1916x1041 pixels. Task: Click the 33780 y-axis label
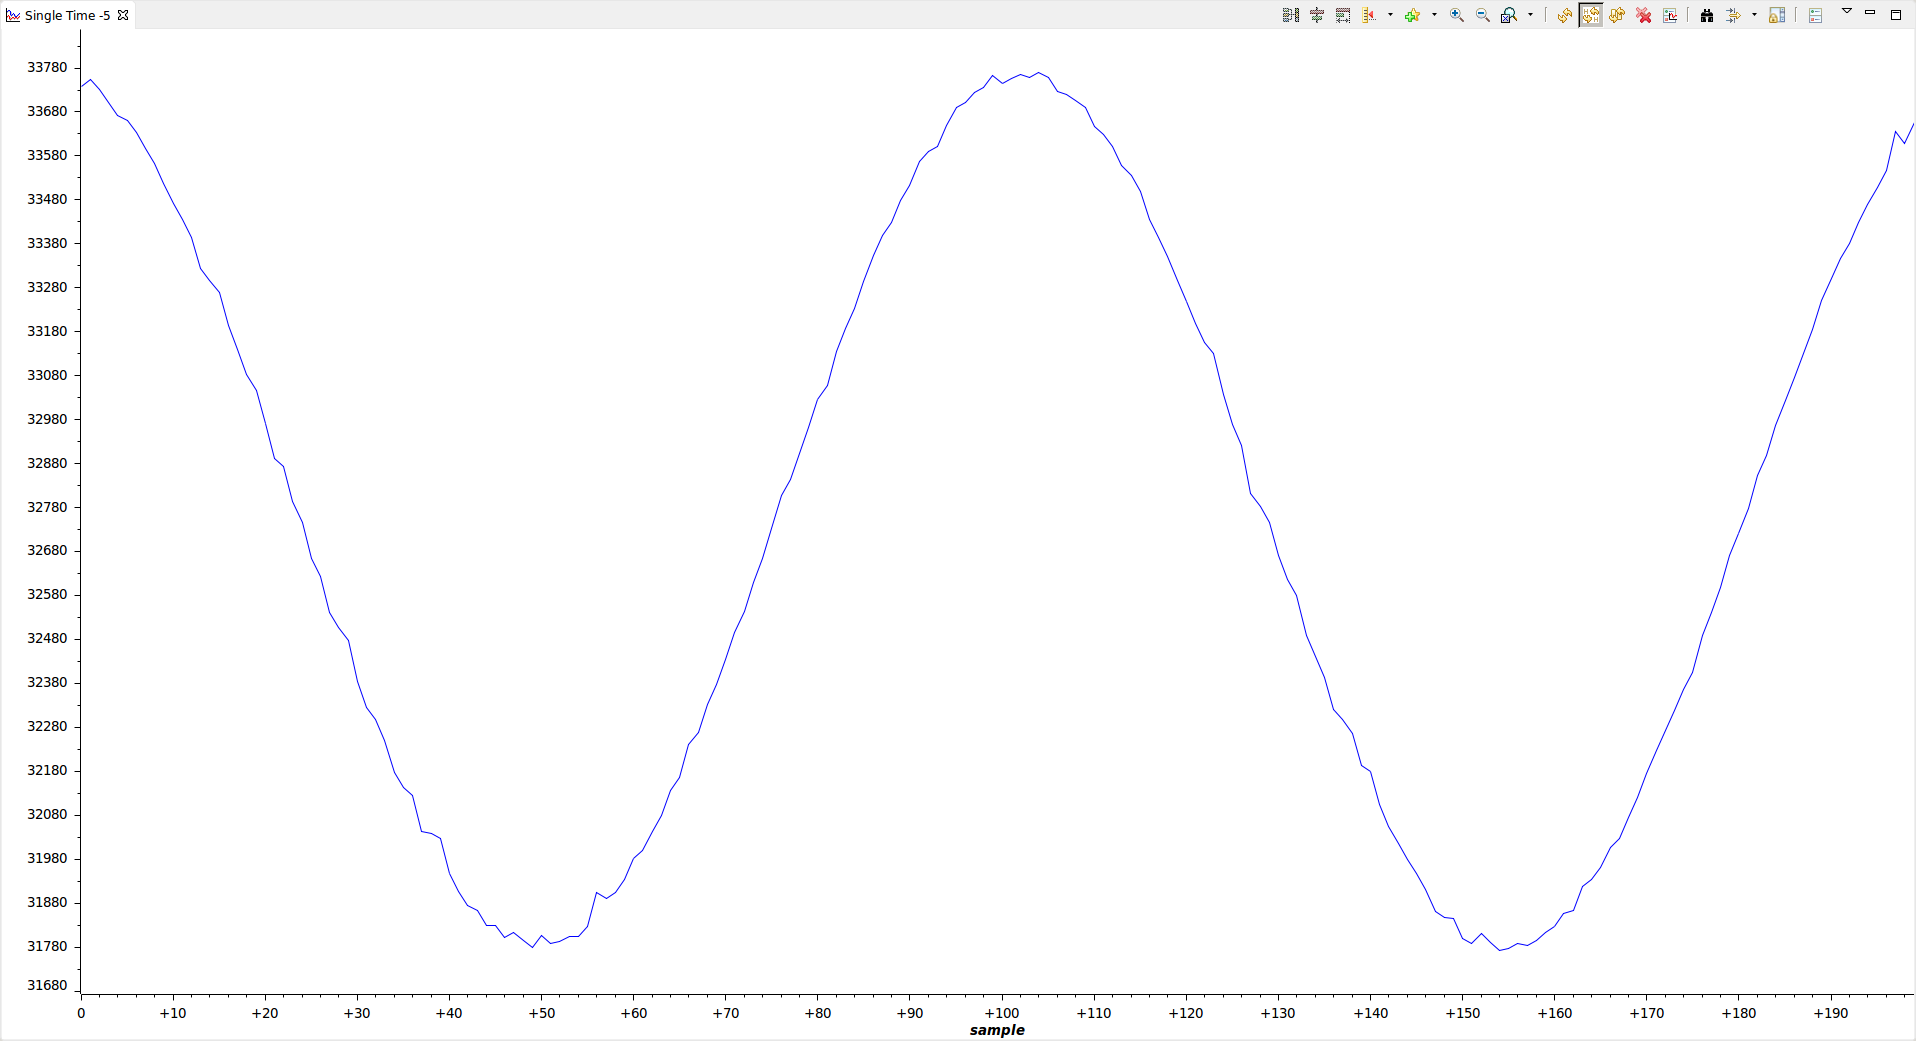tap(47, 67)
